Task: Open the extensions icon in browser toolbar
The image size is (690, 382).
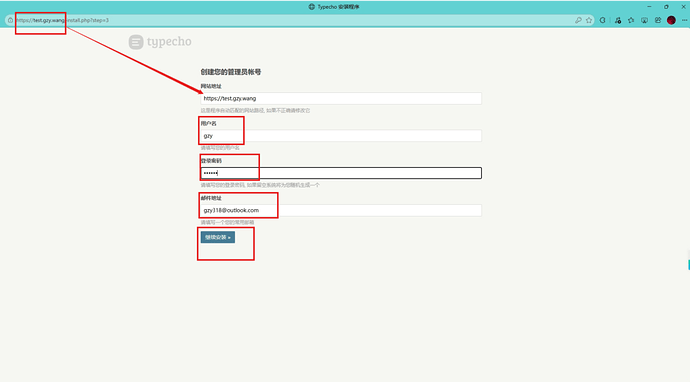Action: click(x=618, y=20)
